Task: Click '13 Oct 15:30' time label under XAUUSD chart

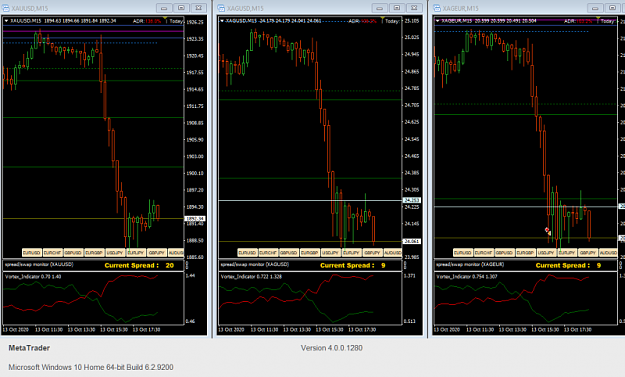Action: [x=114, y=330]
